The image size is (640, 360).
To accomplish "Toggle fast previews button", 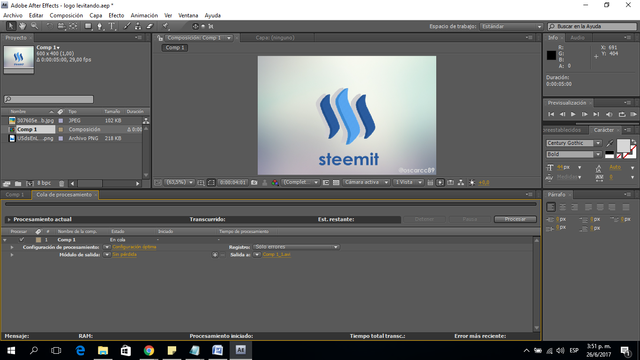I will coord(440,182).
